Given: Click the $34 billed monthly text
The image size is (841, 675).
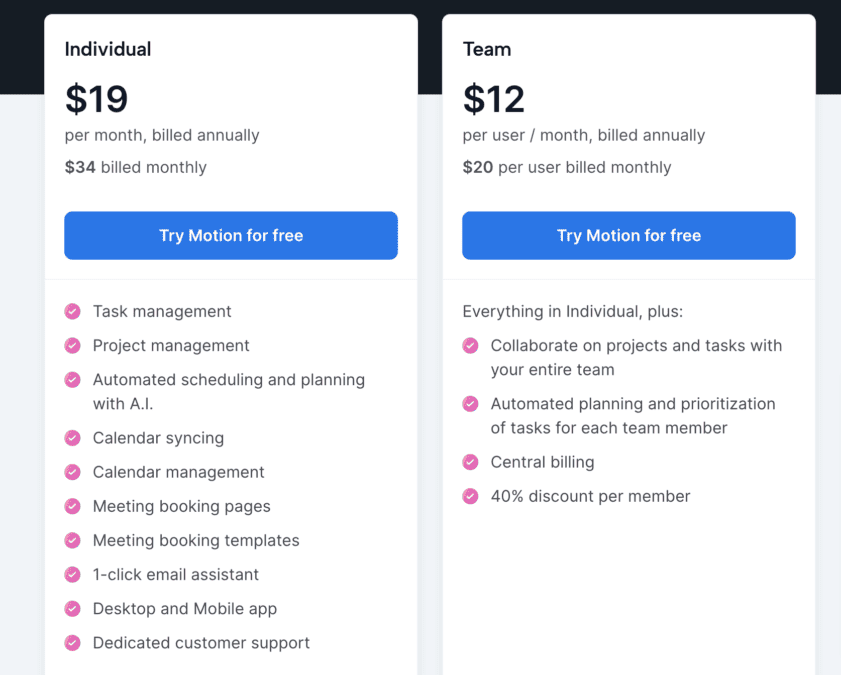Looking at the screenshot, I should pyautogui.click(x=135, y=167).
